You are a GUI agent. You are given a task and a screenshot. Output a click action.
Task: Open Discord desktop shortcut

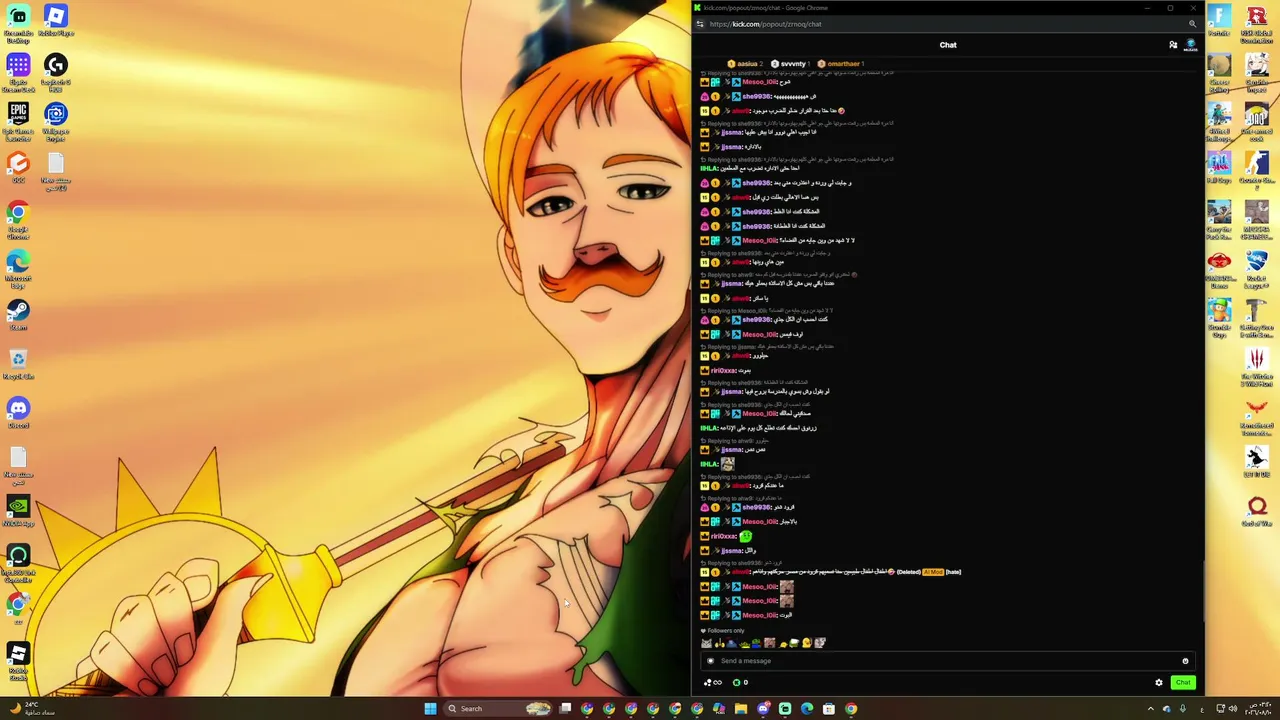18,413
